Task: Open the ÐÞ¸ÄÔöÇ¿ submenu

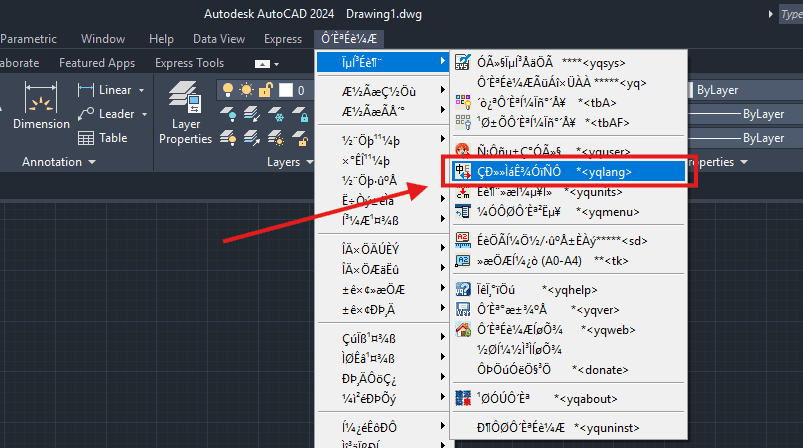Action: tap(383, 378)
